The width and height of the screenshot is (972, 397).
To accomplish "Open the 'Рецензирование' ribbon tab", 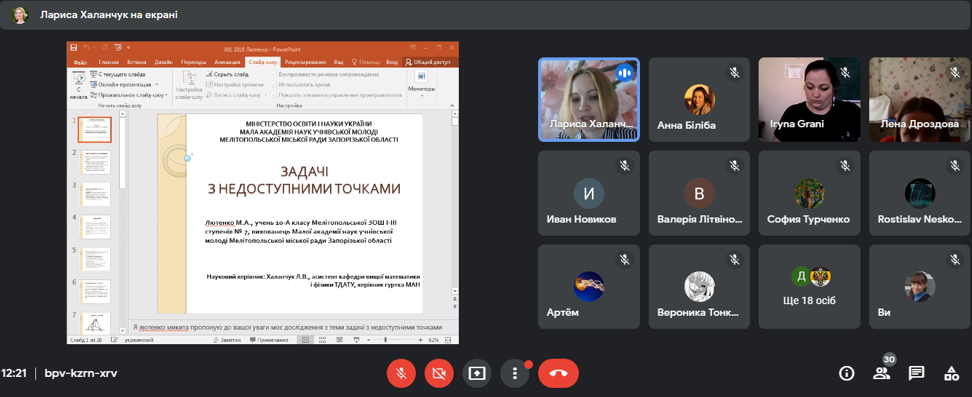I will (x=306, y=62).
